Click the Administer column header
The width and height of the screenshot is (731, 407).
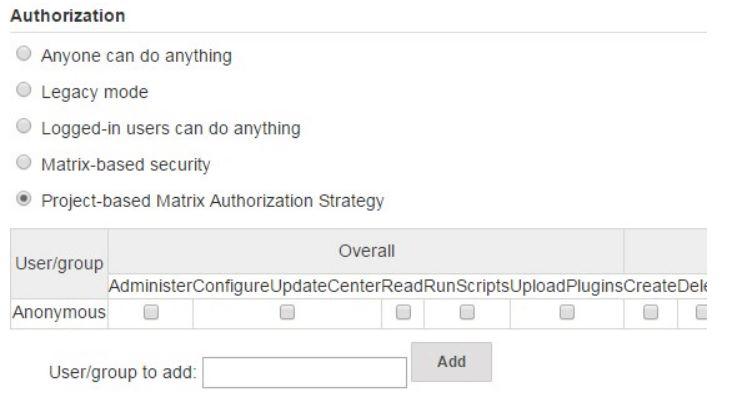(150, 285)
